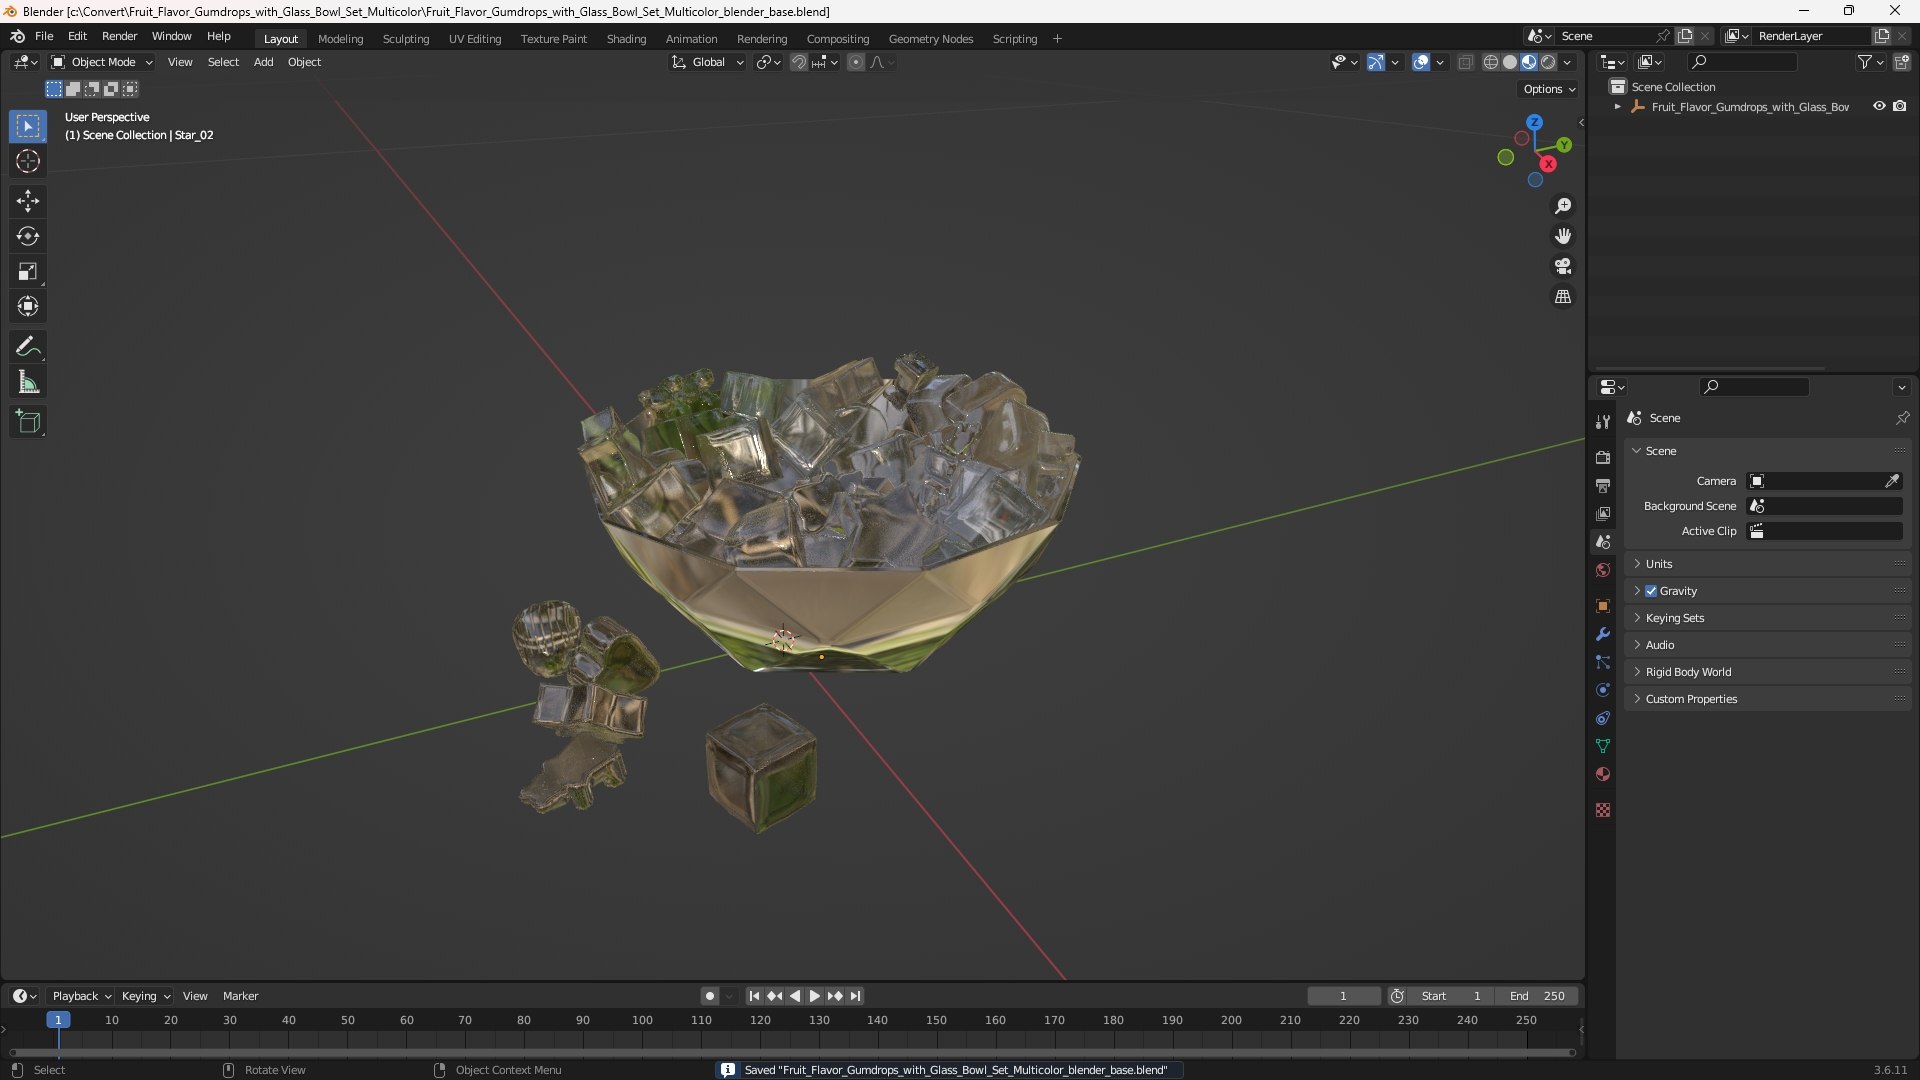Toggle the Gravity checkbox

1651,591
